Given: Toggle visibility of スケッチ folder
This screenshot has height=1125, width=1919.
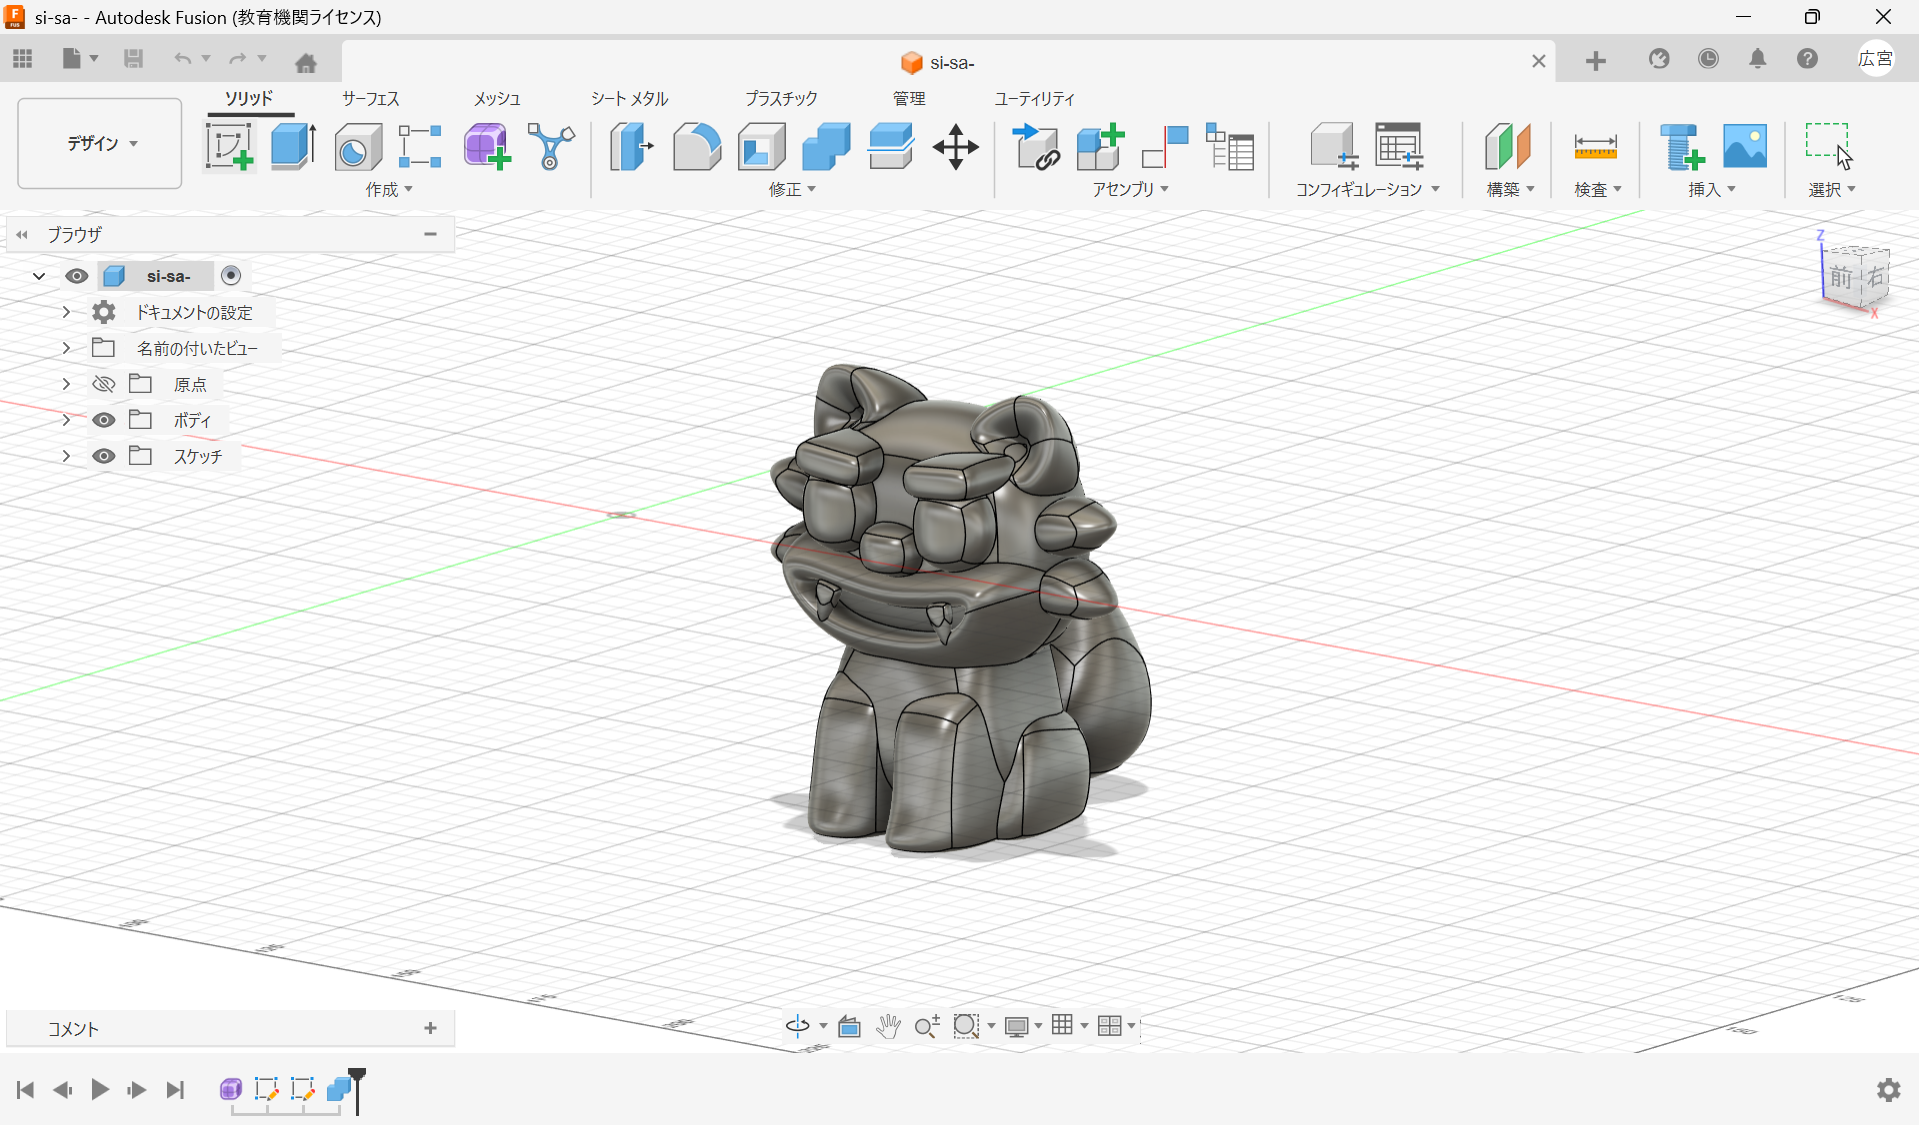Looking at the screenshot, I should coord(104,456).
